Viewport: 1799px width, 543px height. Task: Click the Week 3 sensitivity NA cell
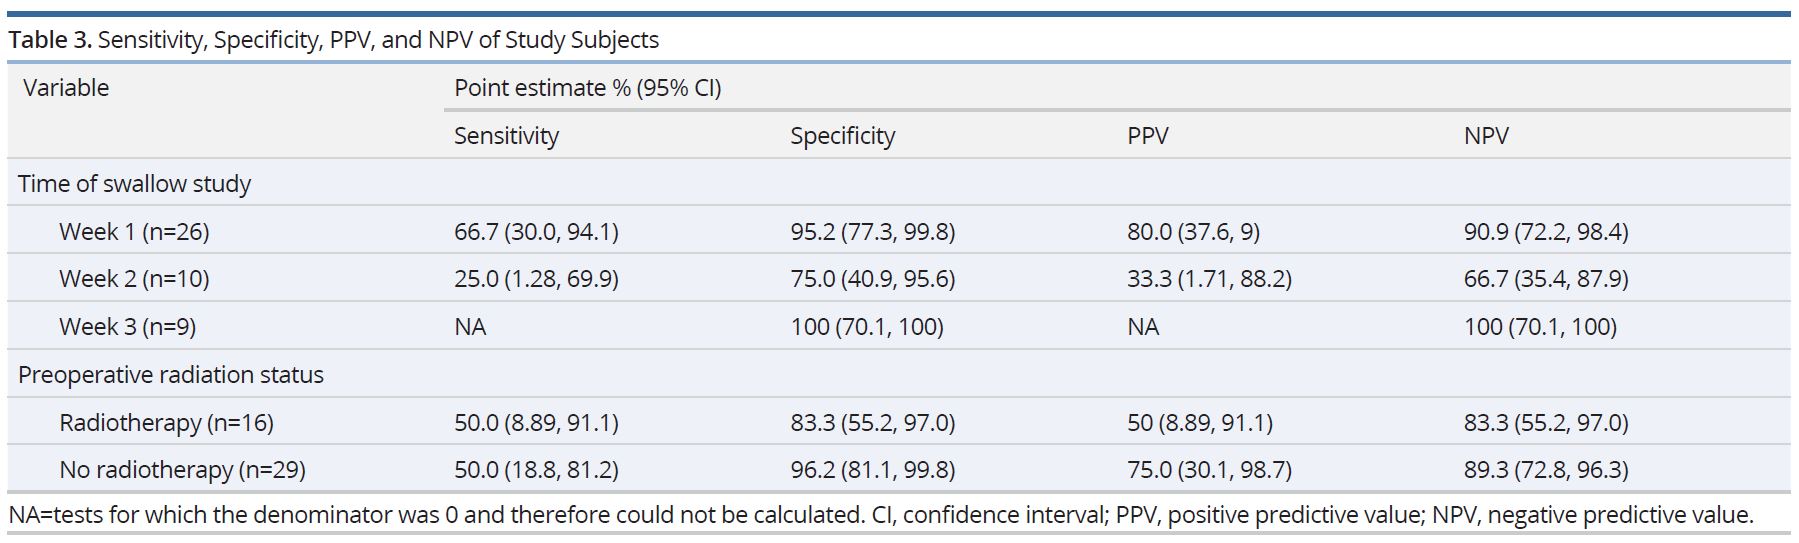(470, 327)
